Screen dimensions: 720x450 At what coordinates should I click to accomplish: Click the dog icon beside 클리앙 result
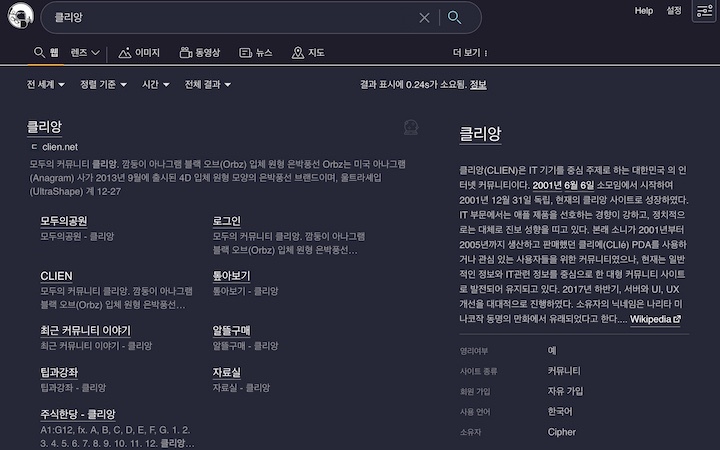coord(411,127)
